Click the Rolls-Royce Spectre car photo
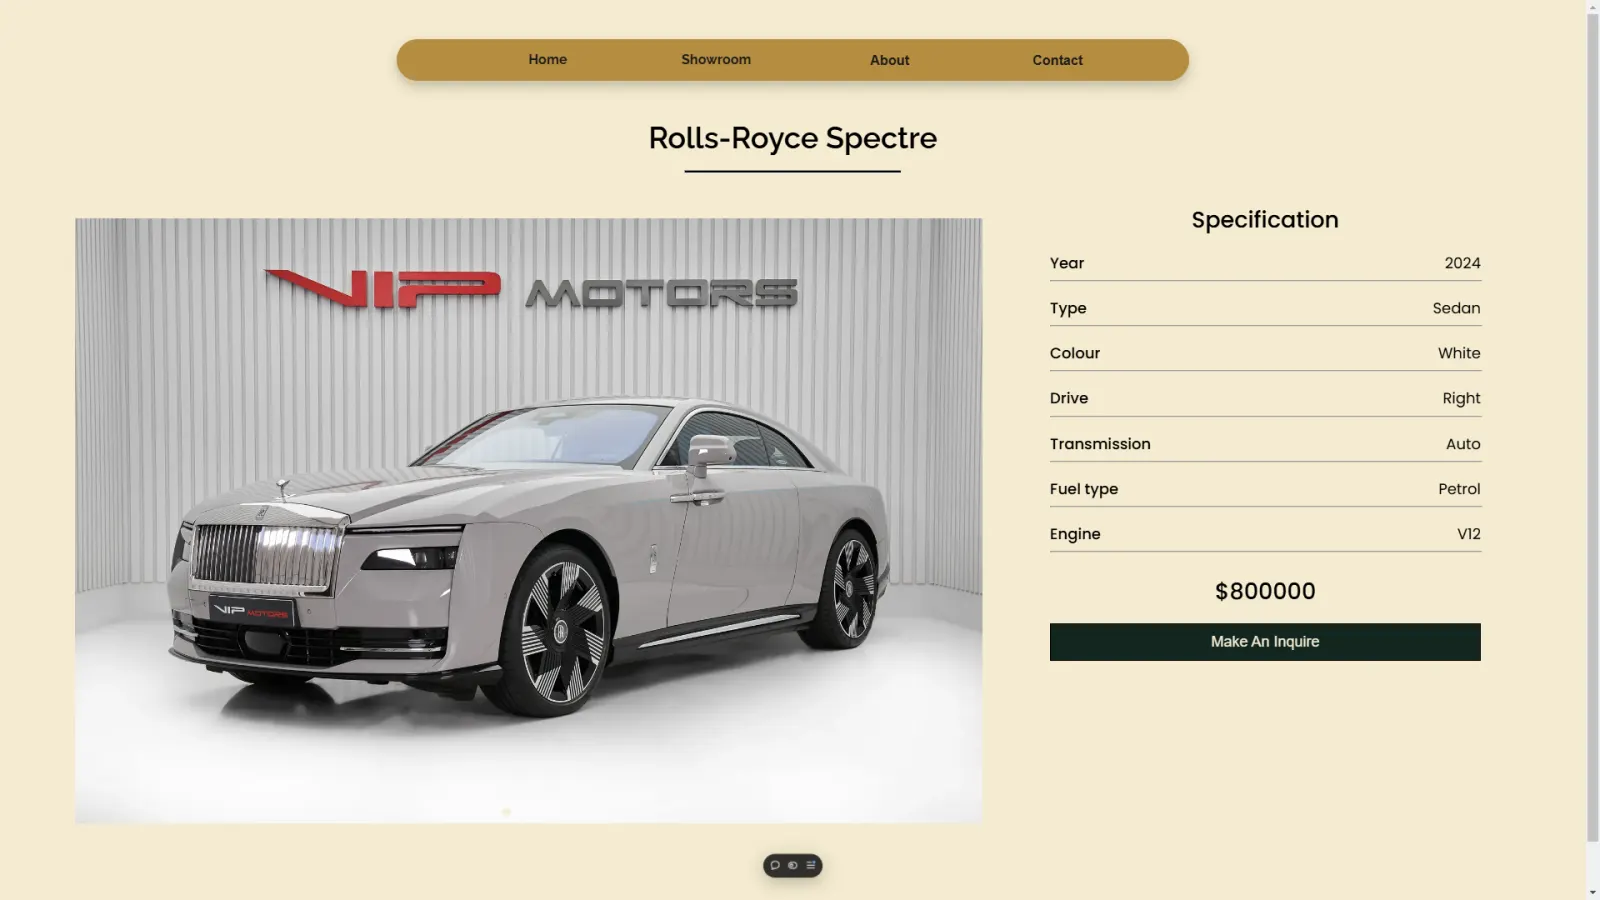The height and width of the screenshot is (900, 1600). 528,521
